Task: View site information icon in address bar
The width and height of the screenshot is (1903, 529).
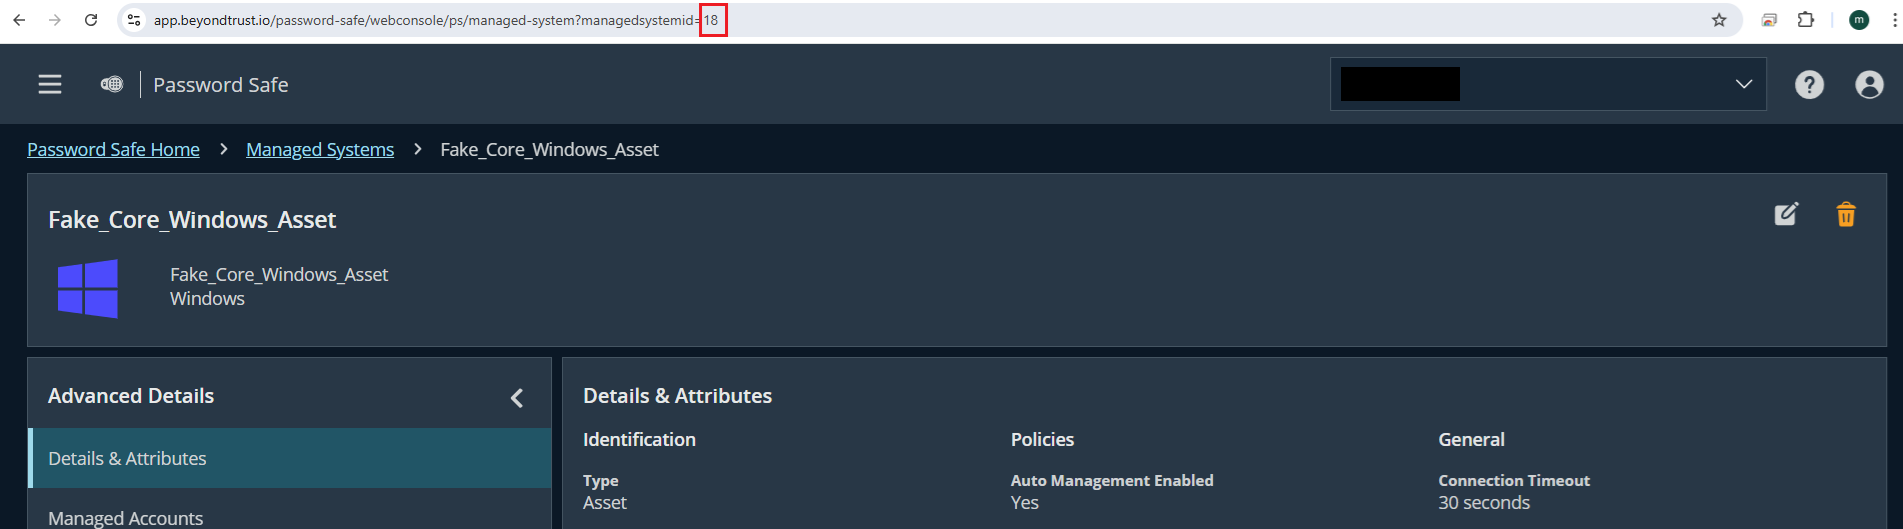Action: click(134, 20)
